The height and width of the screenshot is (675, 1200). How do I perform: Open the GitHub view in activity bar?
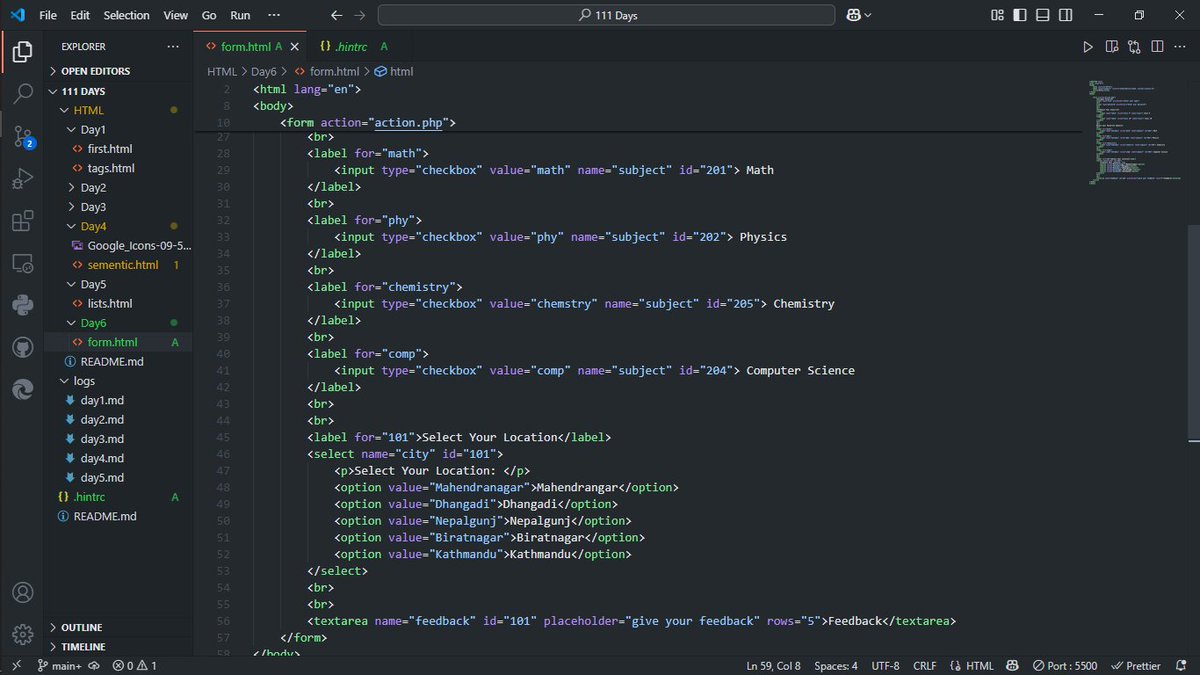(22, 348)
